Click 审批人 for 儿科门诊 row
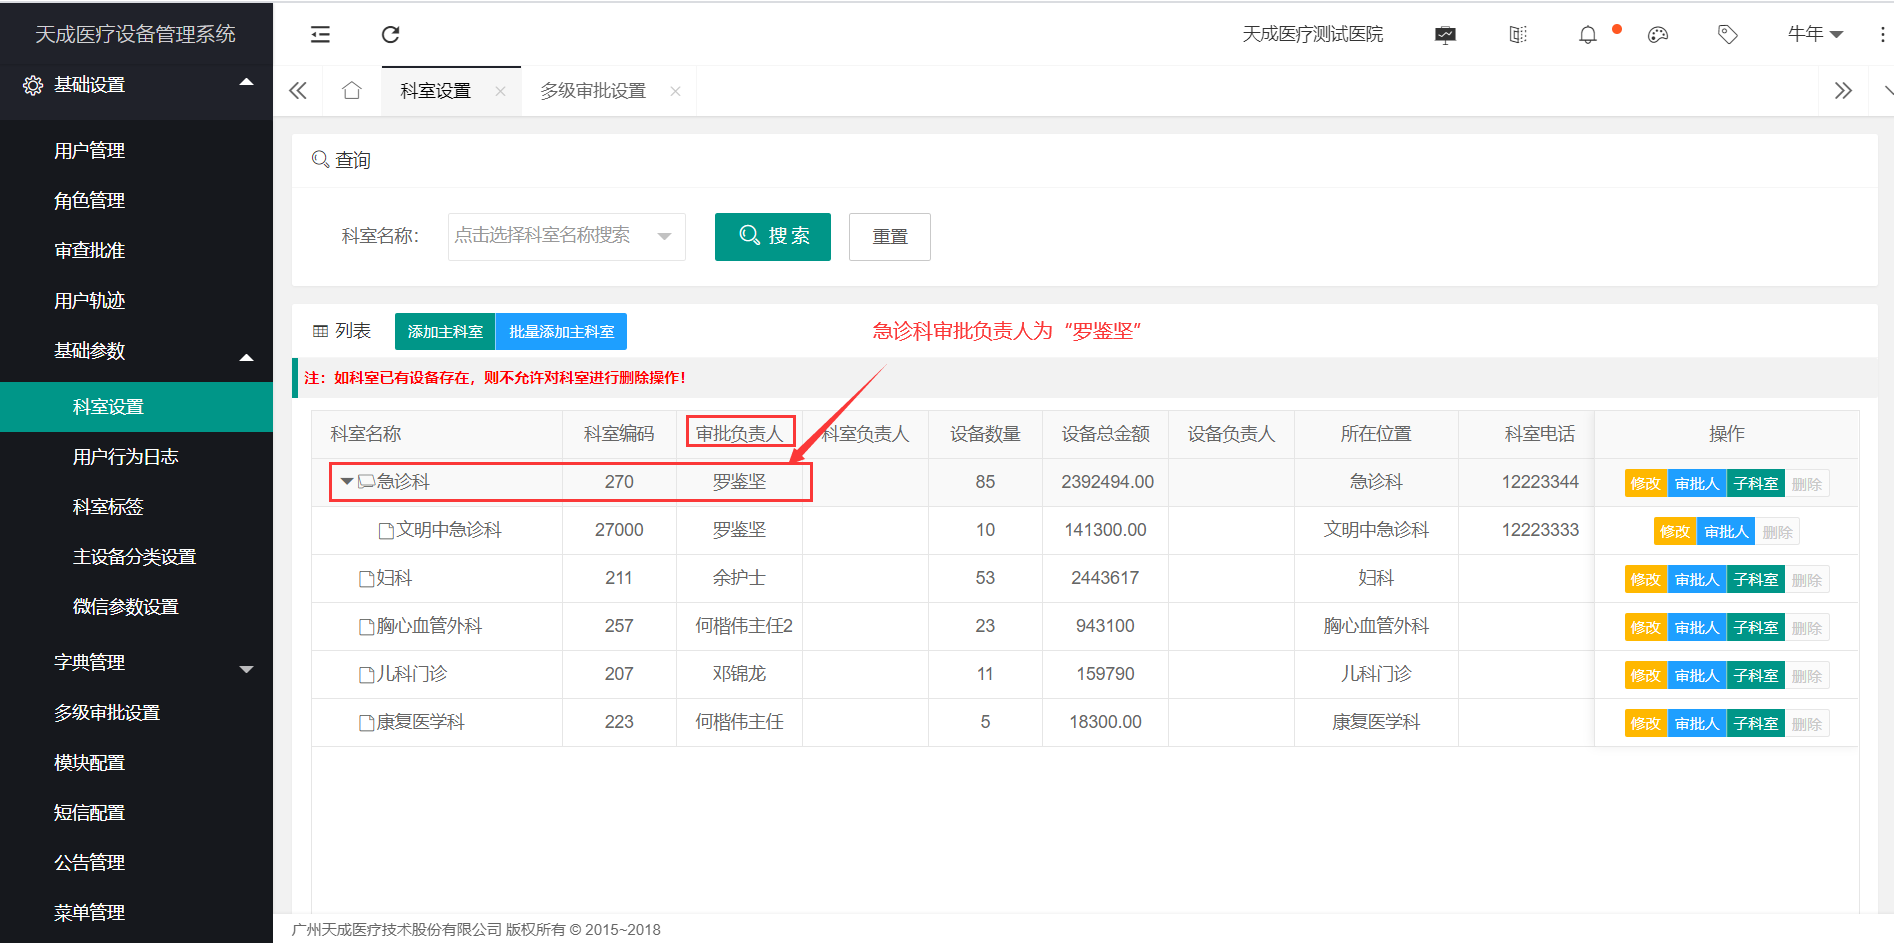The width and height of the screenshot is (1894, 943). (x=1697, y=676)
